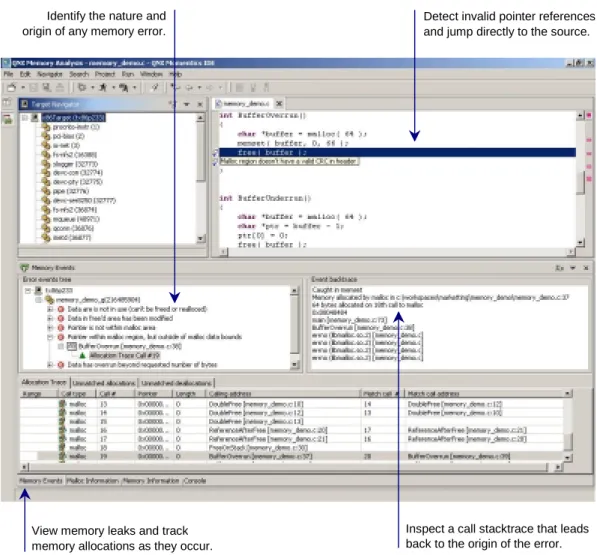This screenshot has width=597, height=555.
Task: Click the open perspective icon on left bar
Action: click(x=7, y=102)
